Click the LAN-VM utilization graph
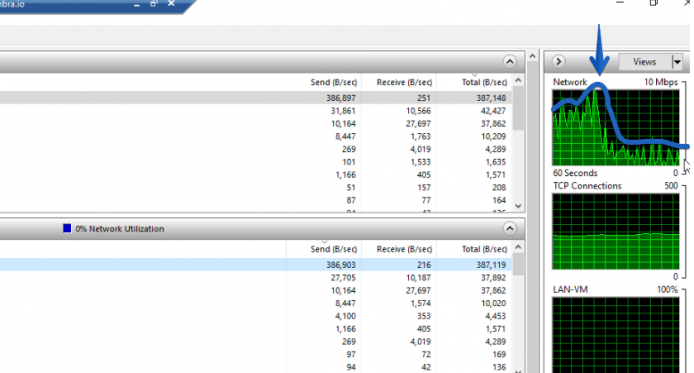Screen dimensions: 694x373 [x=615, y=335]
